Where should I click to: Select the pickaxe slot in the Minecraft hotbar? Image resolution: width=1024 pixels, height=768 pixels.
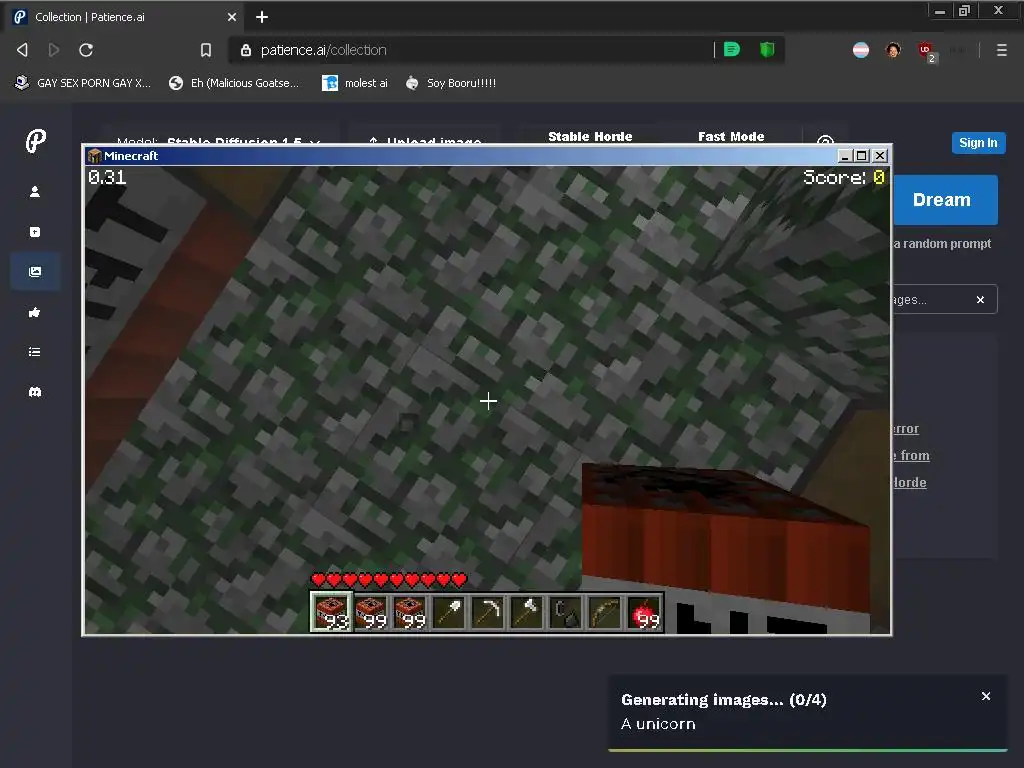tap(488, 612)
